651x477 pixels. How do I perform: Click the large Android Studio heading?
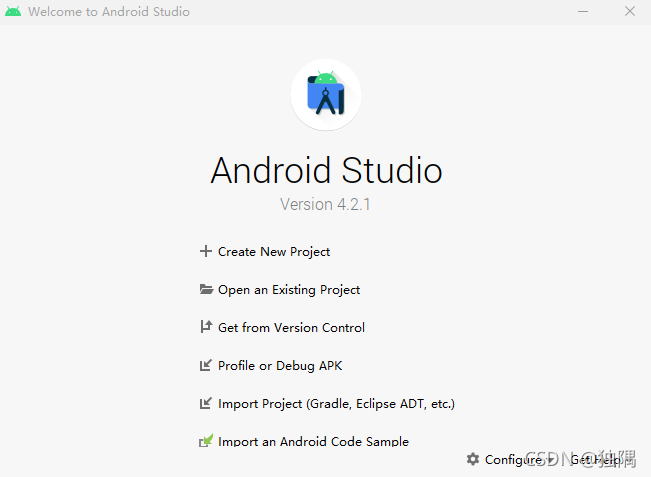pyautogui.click(x=326, y=170)
